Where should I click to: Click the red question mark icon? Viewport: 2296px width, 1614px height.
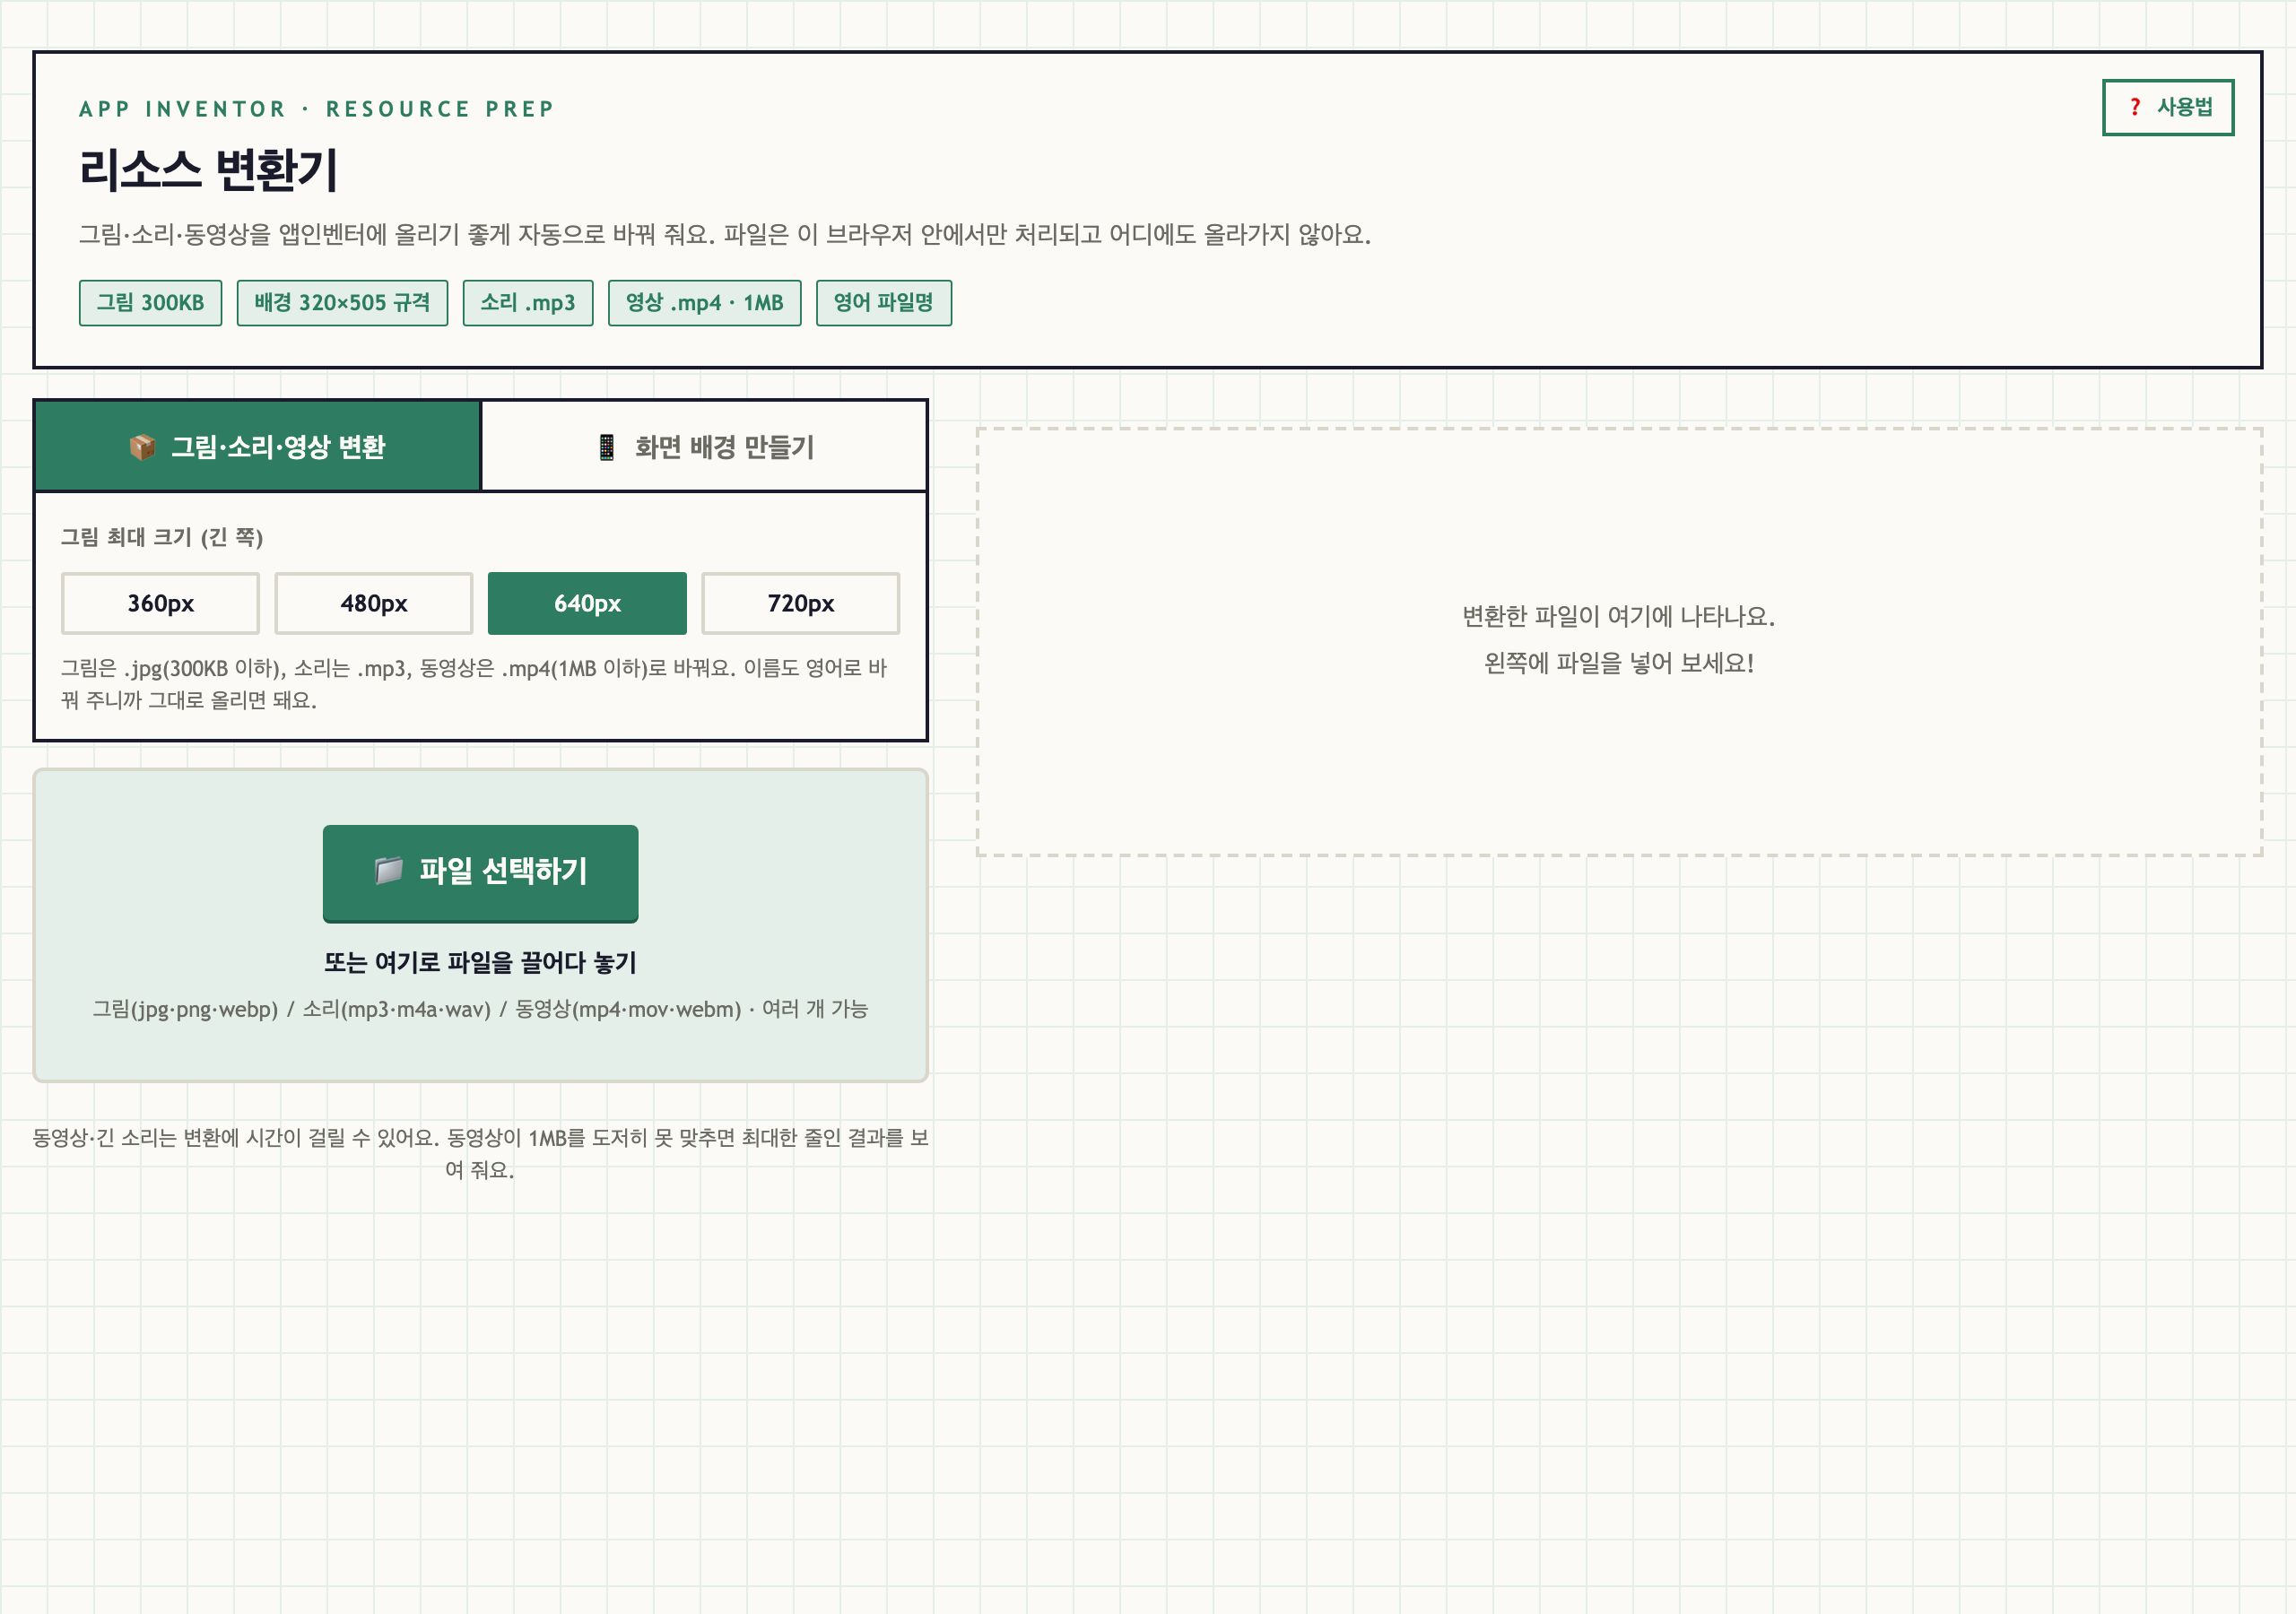pyautogui.click(x=2135, y=107)
